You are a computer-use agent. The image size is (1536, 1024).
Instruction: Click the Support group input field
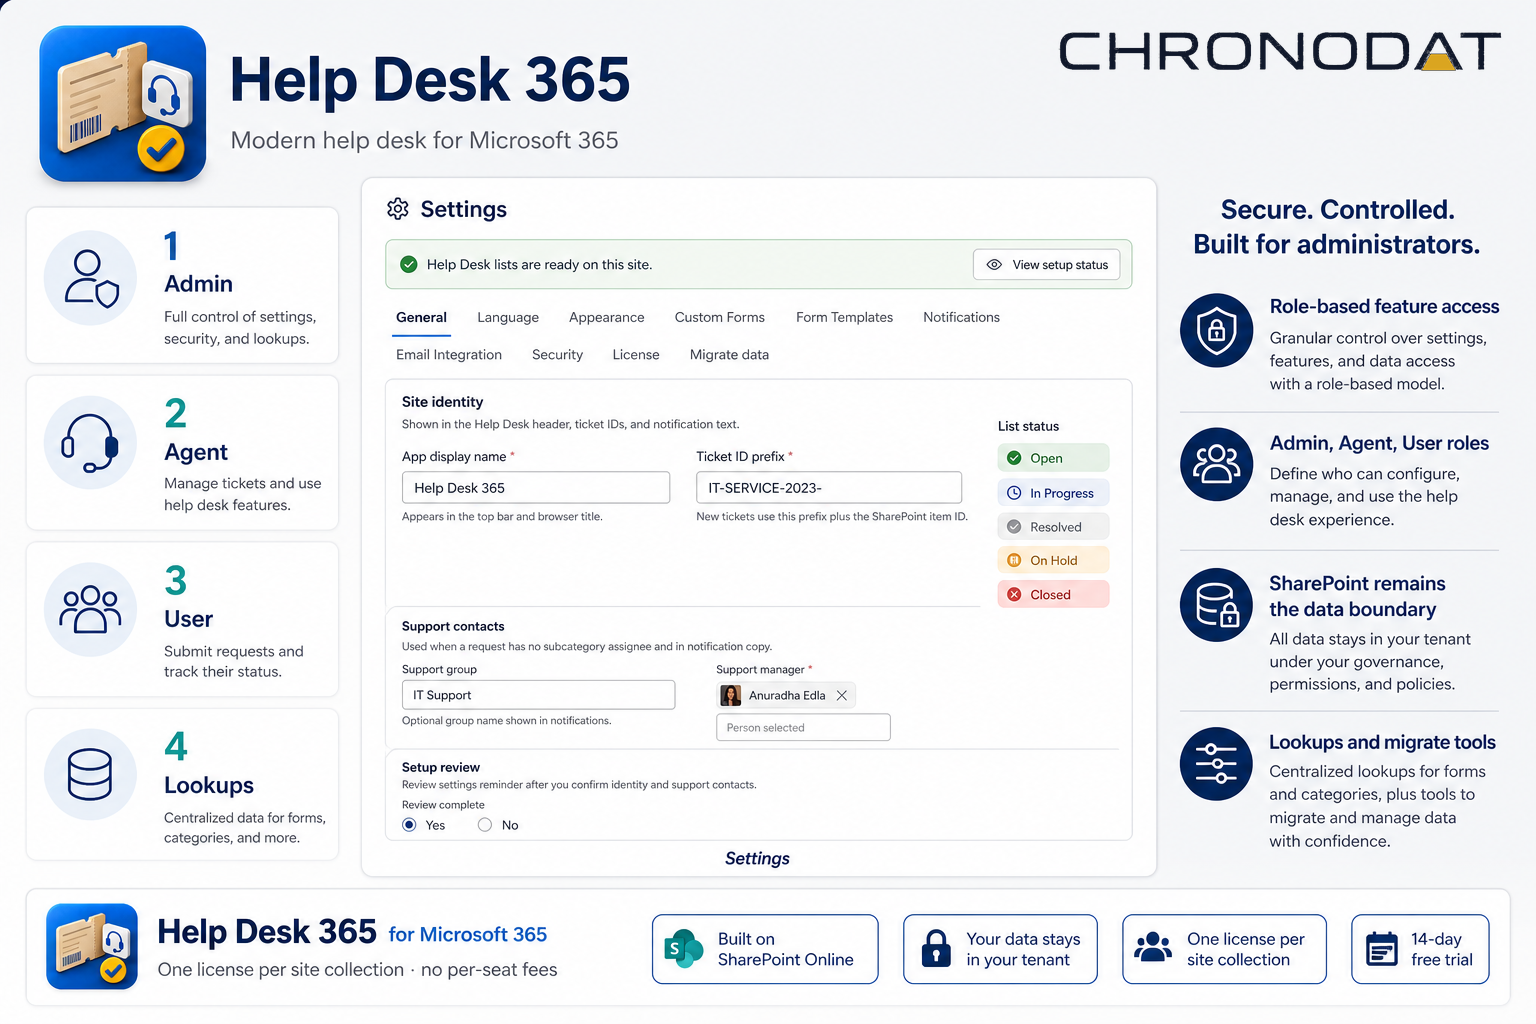538,695
